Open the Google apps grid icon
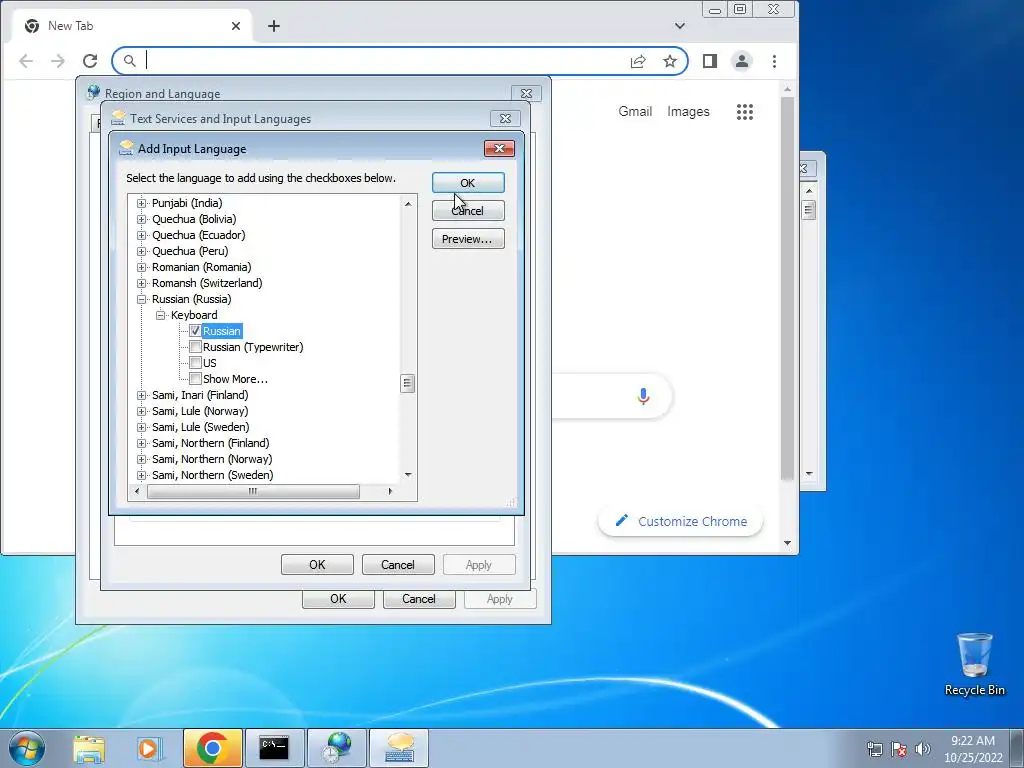 [744, 112]
